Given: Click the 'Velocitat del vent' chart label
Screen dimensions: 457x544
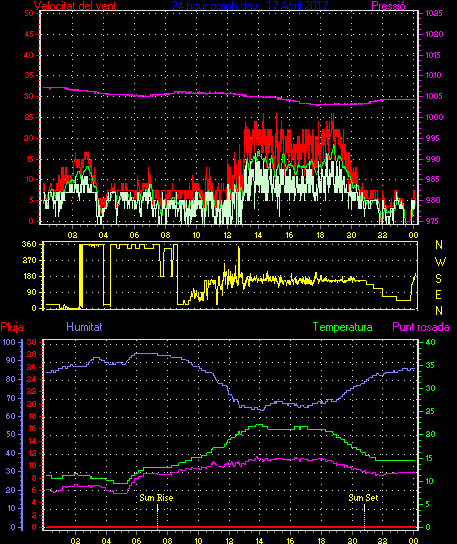Looking at the screenshot, I should click(x=75, y=6).
